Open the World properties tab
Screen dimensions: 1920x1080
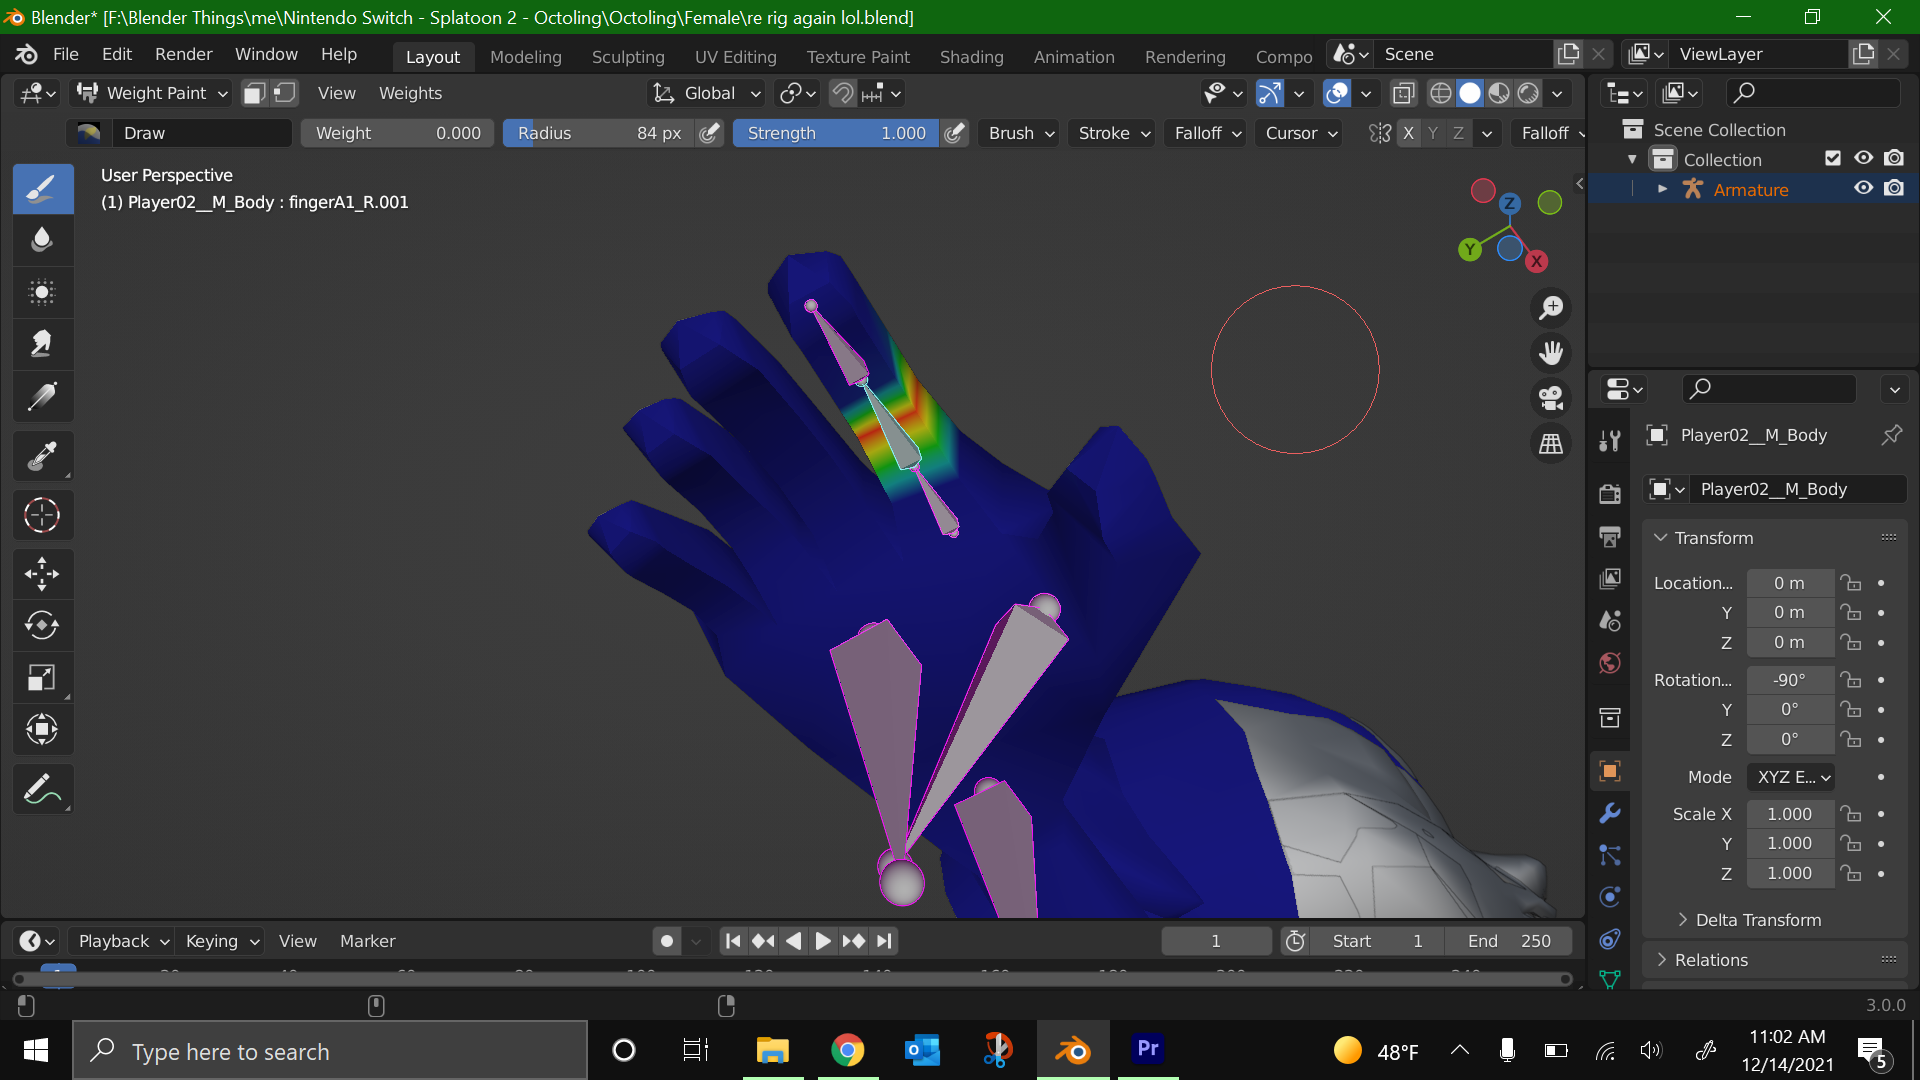point(1610,663)
